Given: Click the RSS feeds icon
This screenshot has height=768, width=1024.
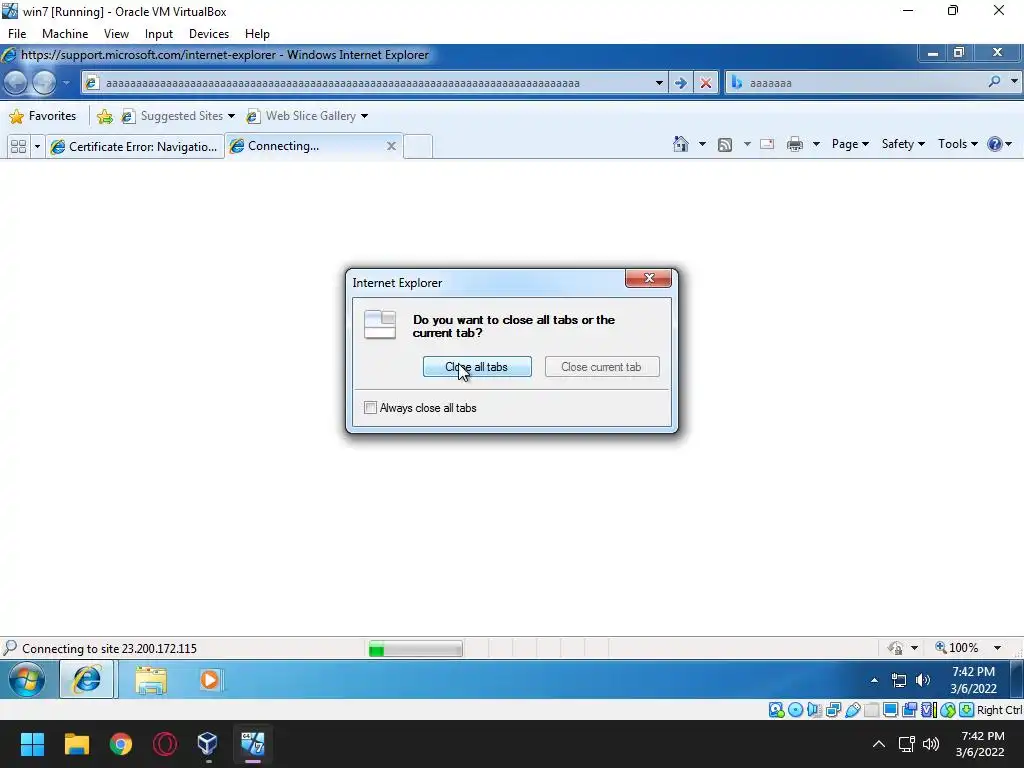Looking at the screenshot, I should pos(725,144).
